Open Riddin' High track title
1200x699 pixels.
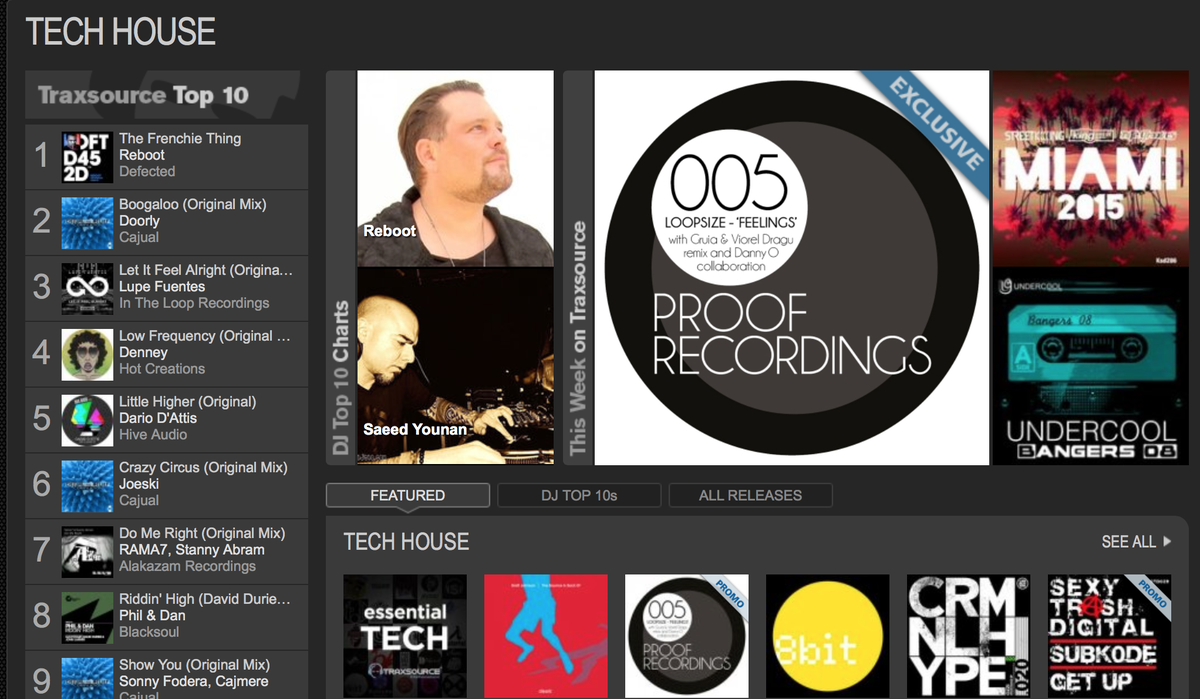point(205,600)
